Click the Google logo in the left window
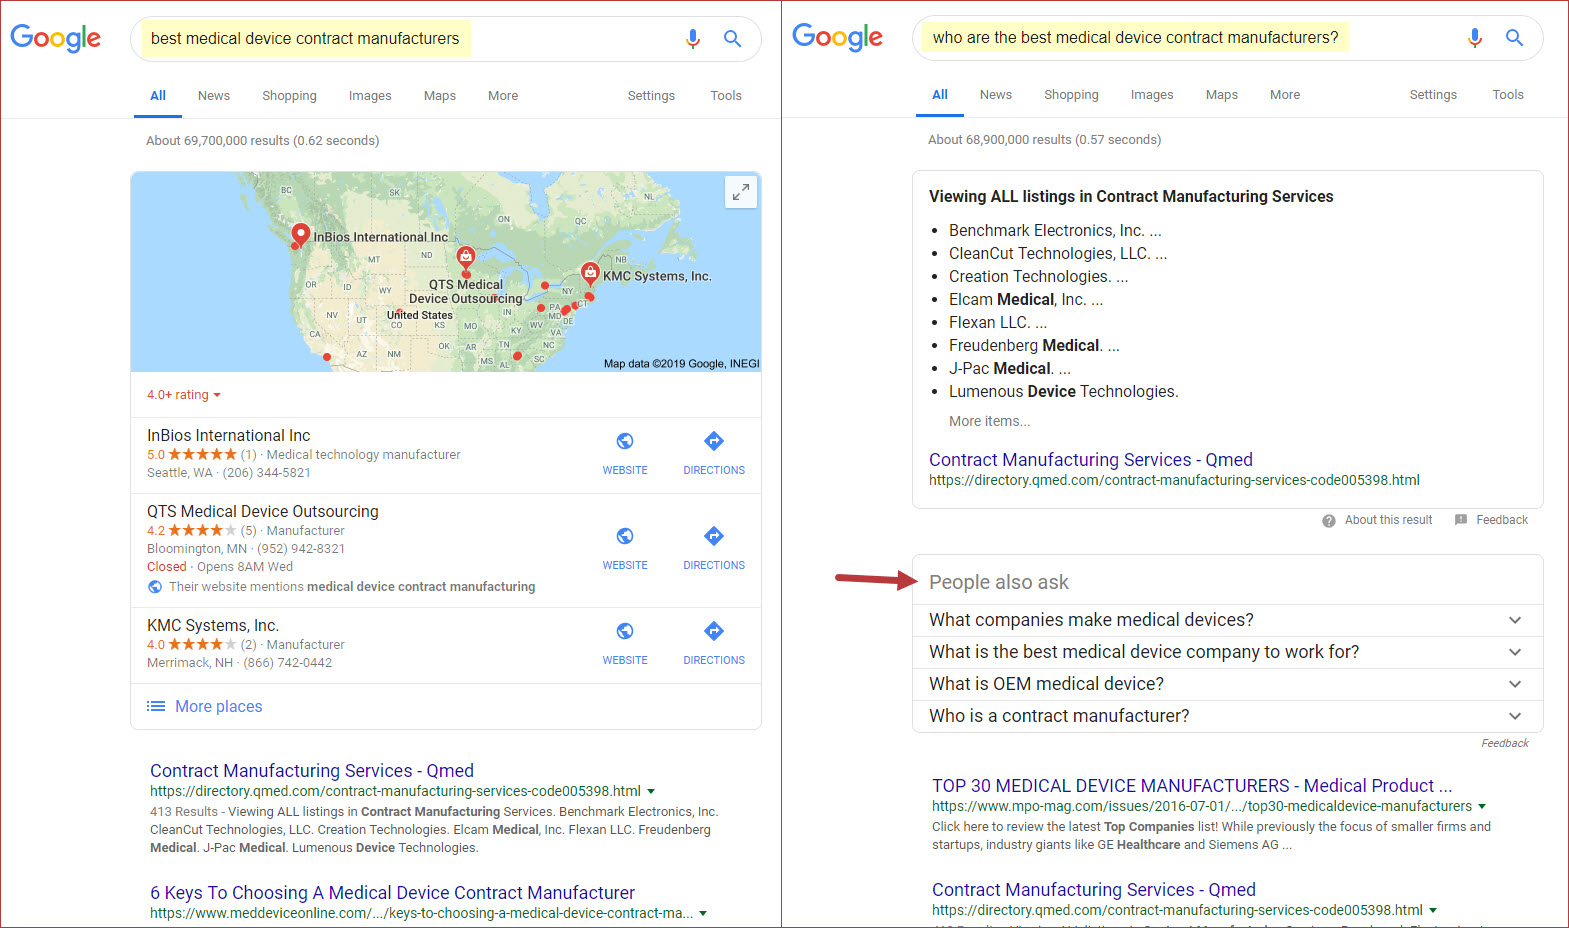 56,38
